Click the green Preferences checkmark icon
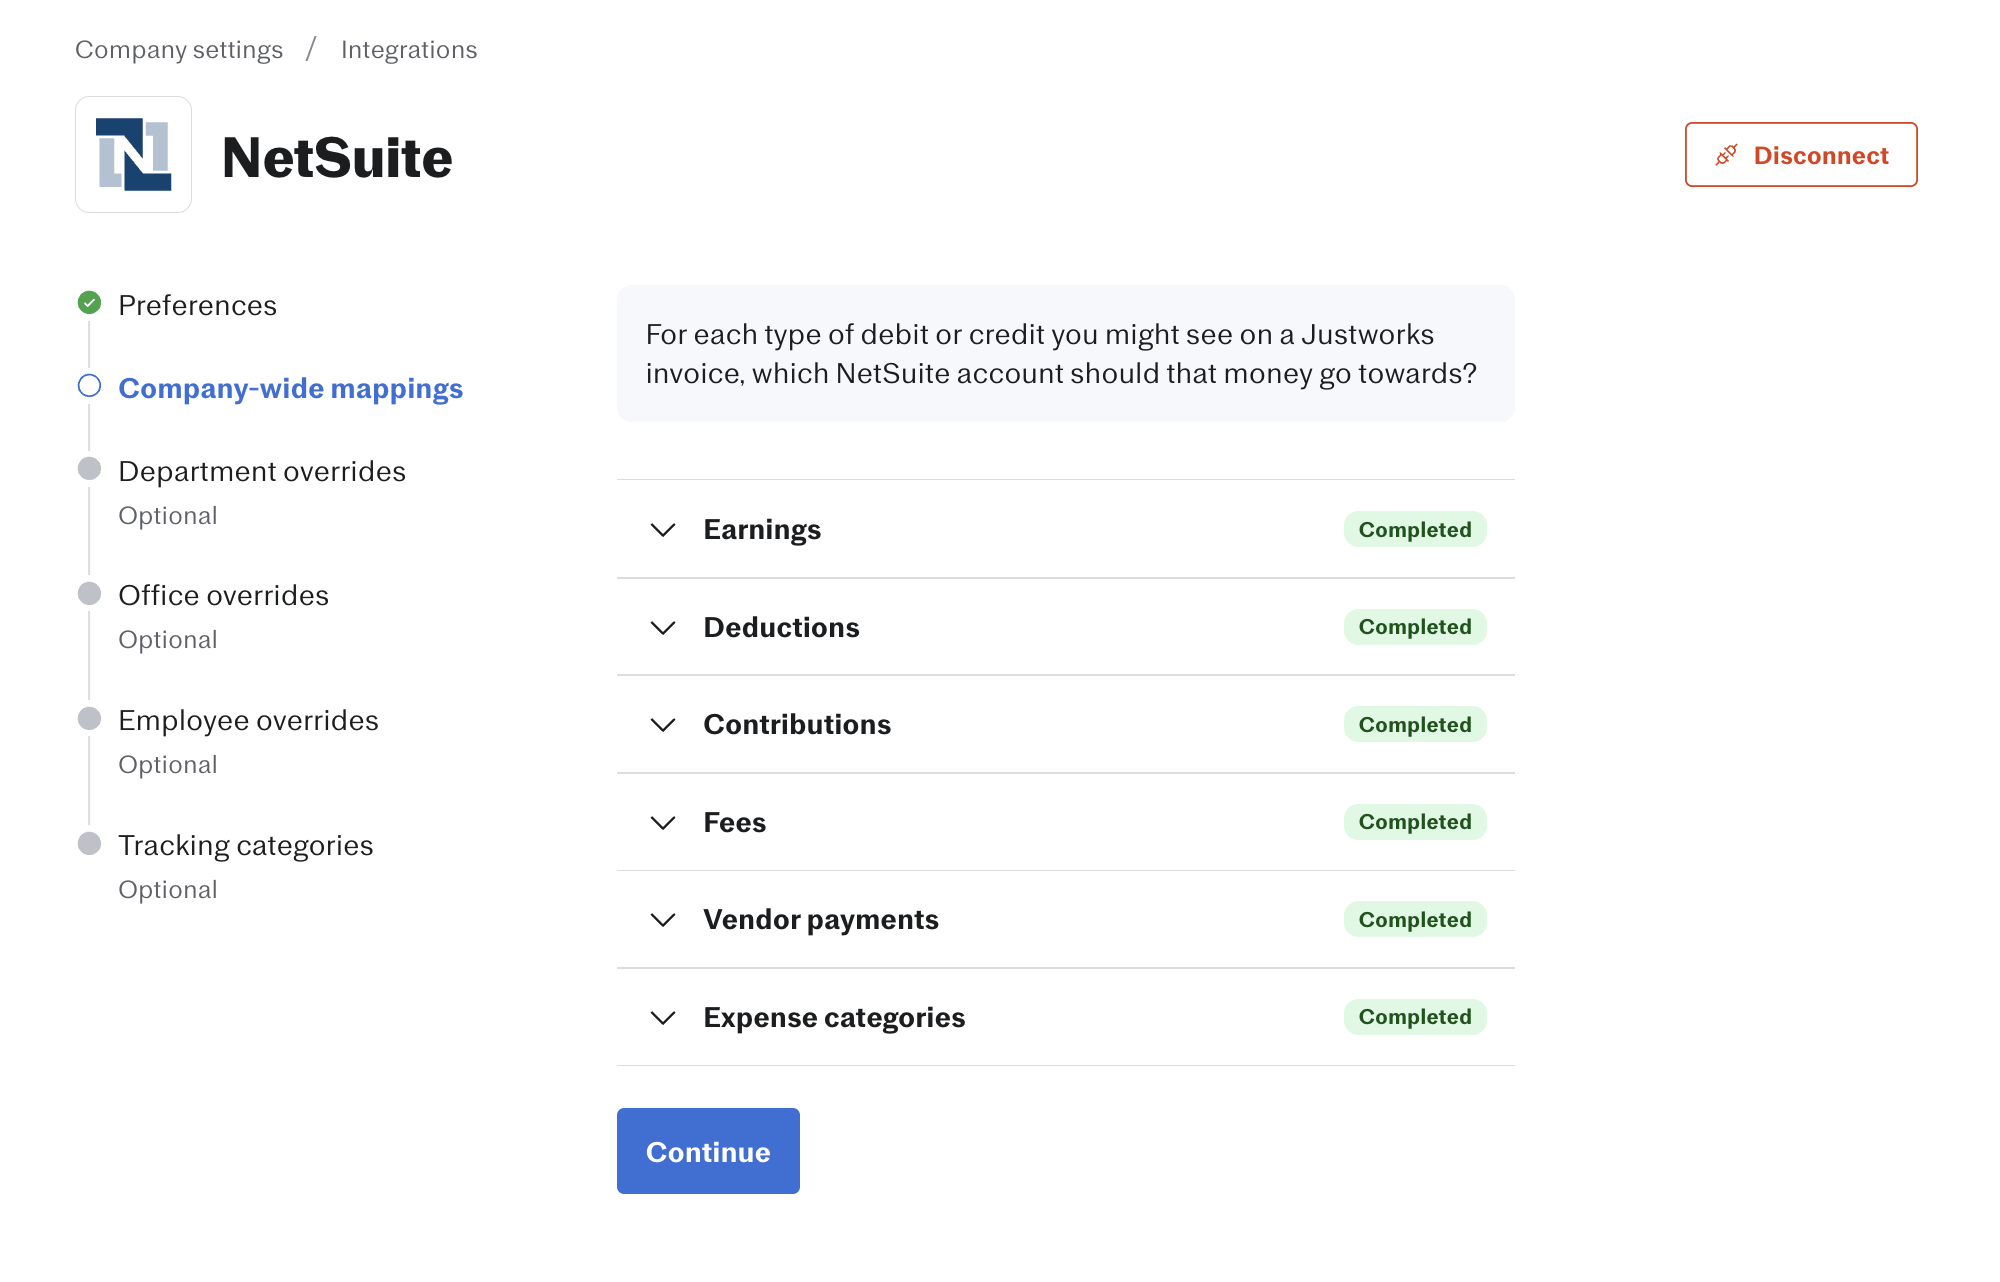This screenshot has width=2000, height=1282. click(89, 302)
